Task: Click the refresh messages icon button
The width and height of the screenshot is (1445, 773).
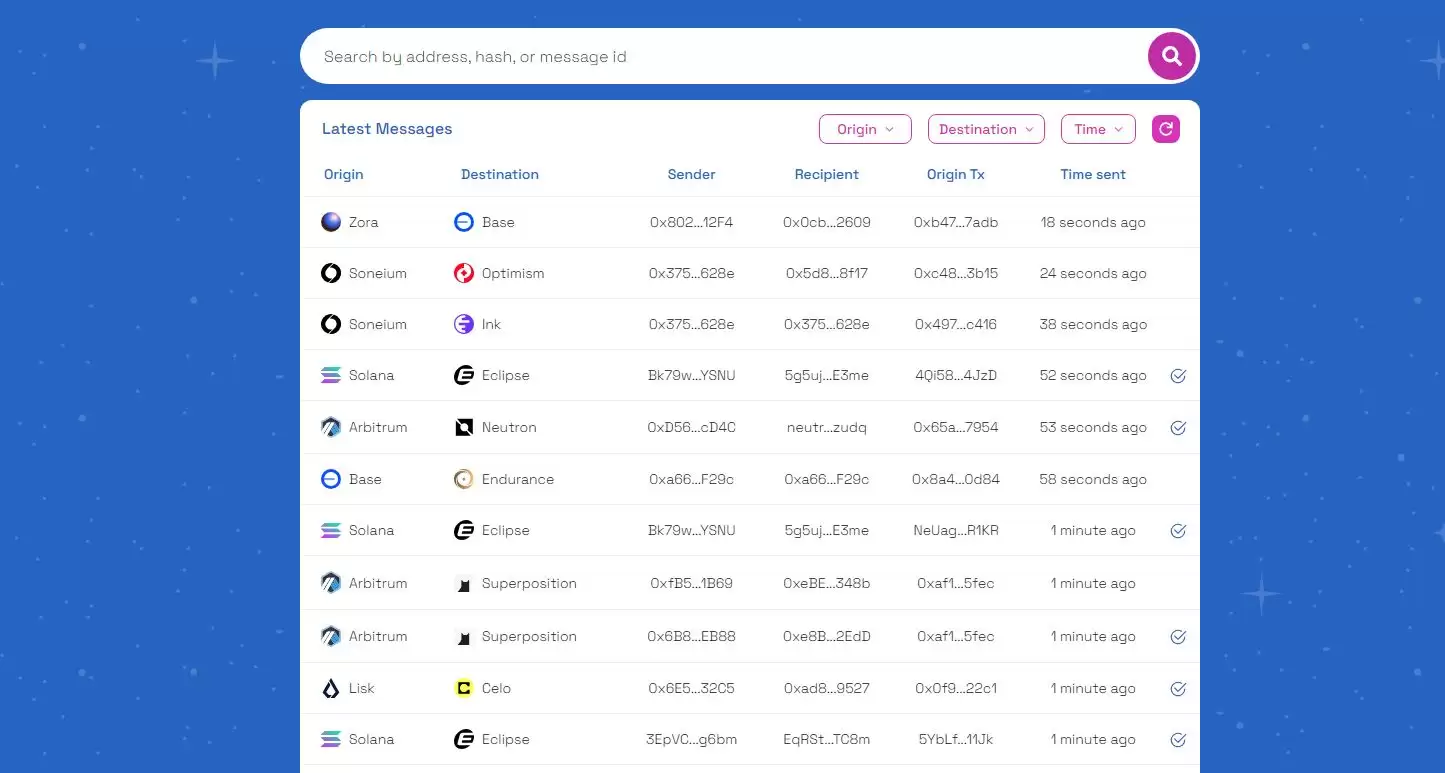Action: pyautogui.click(x=1166, y=129)
